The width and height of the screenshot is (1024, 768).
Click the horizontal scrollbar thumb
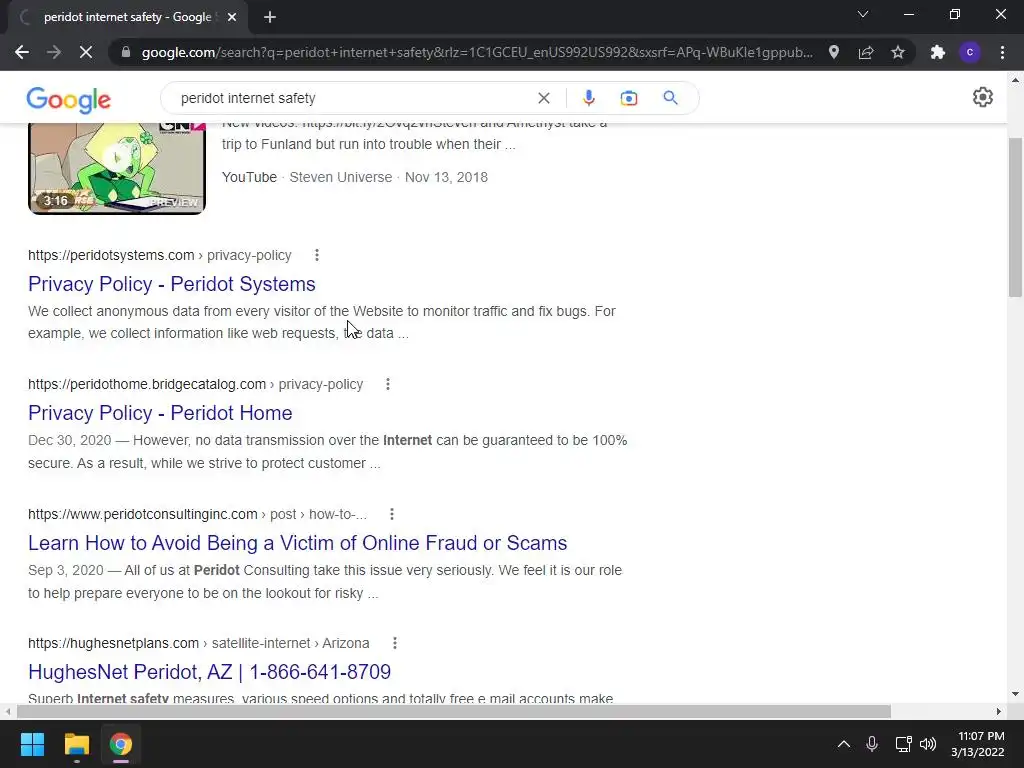pos(454,711)
